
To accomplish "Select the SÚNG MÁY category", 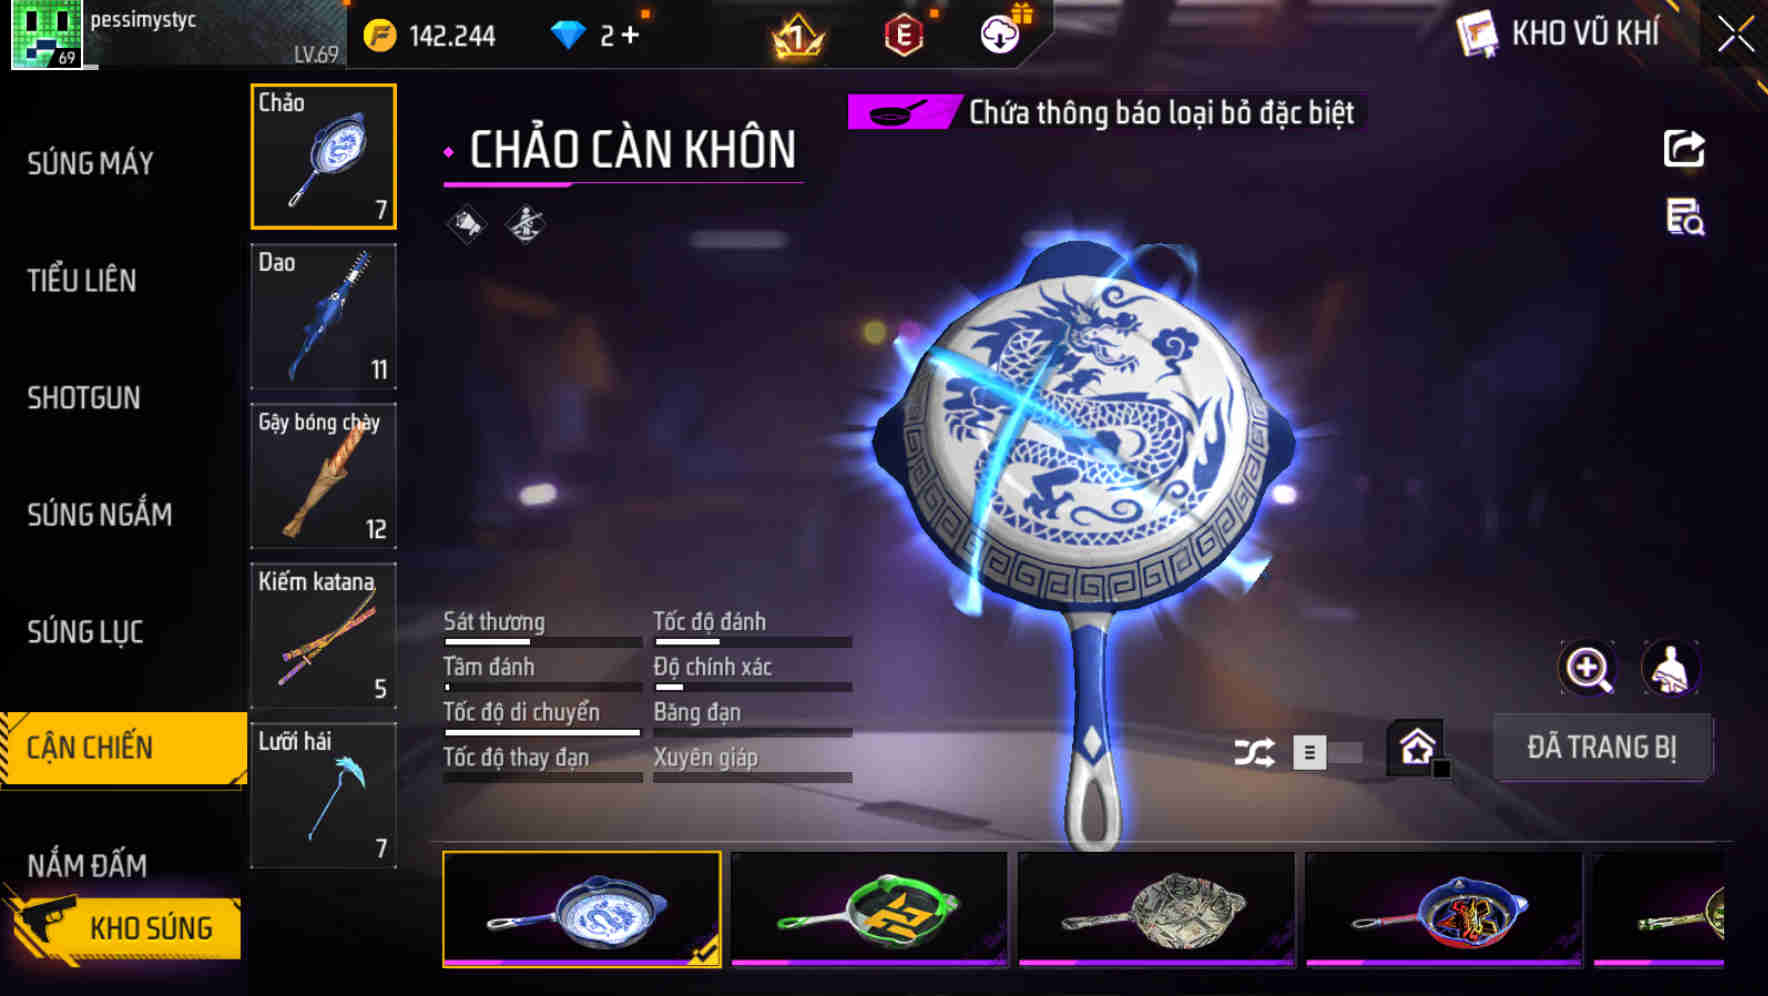I will pyautogui.click(x=90, y=163).
